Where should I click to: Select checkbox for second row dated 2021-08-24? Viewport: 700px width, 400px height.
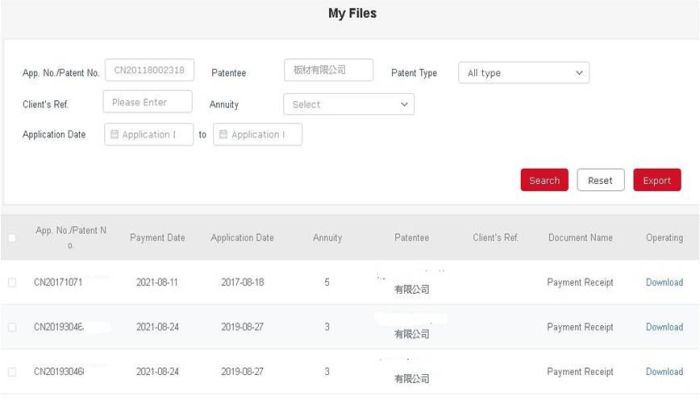[12, 327]
